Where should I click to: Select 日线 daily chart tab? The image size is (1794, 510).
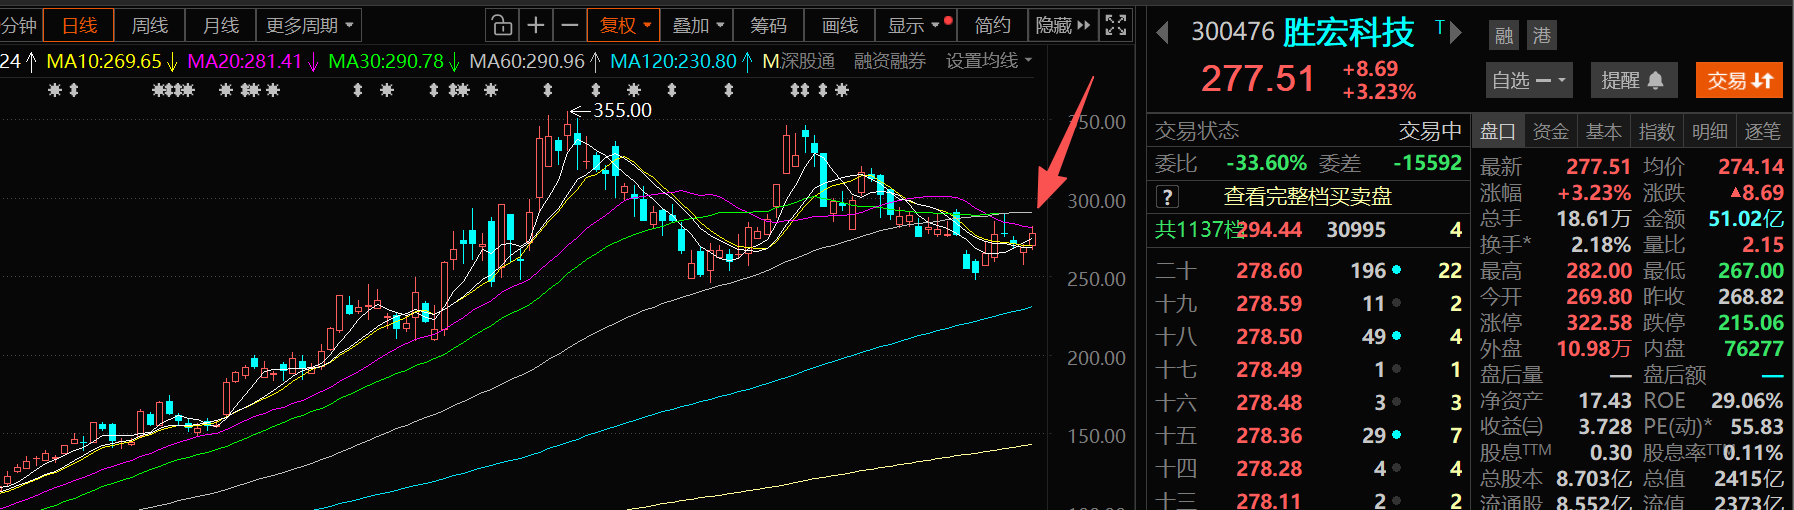click(80, 25)
